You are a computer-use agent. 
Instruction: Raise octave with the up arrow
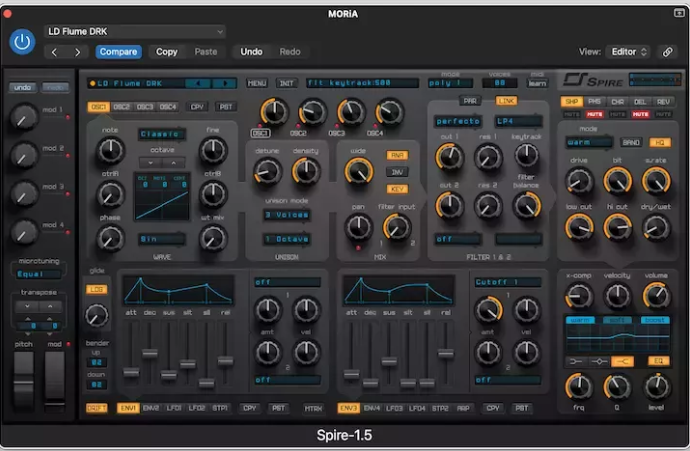click(x=174, y=162)
